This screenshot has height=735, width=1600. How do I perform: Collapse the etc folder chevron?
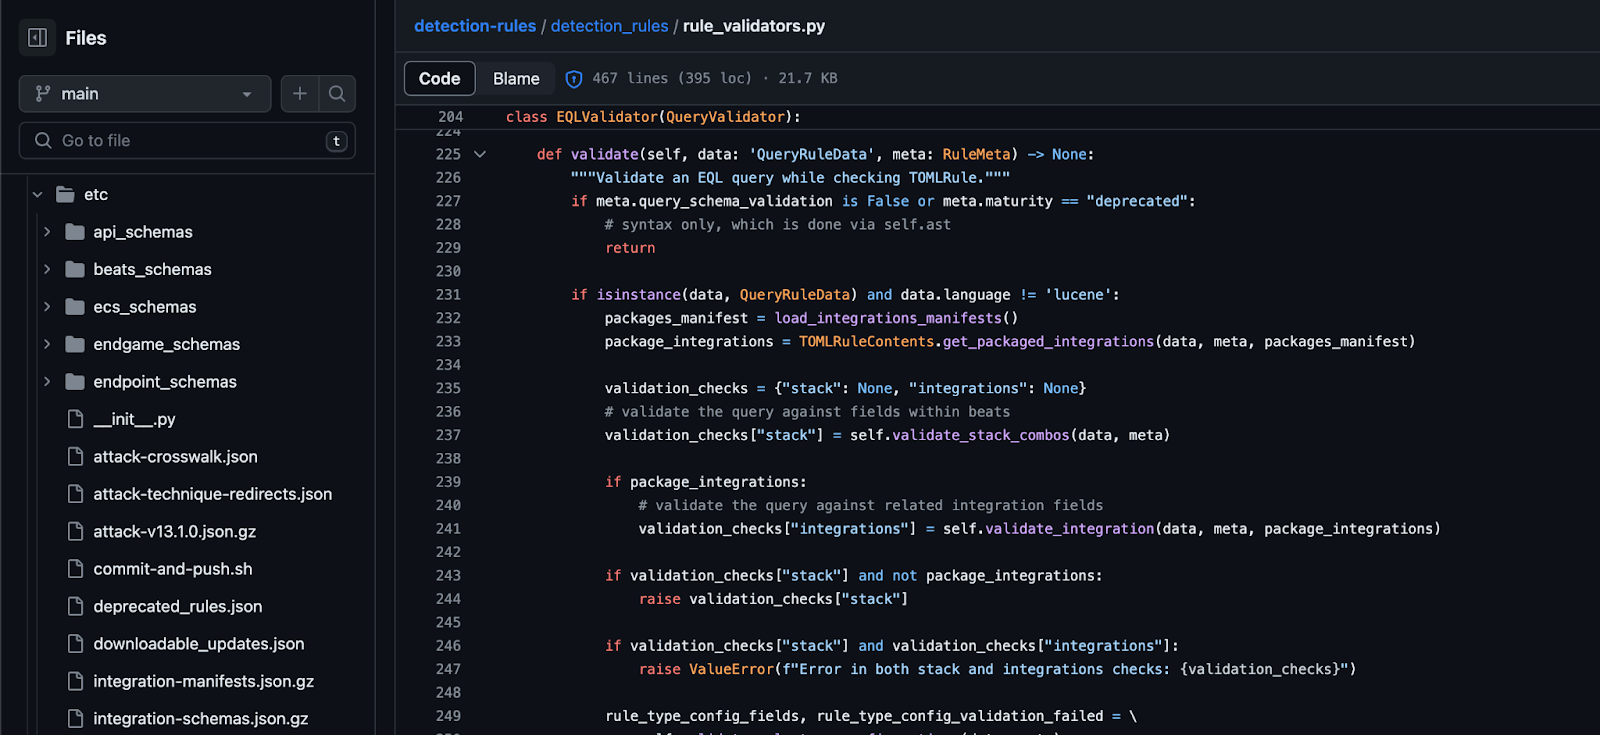38,195
